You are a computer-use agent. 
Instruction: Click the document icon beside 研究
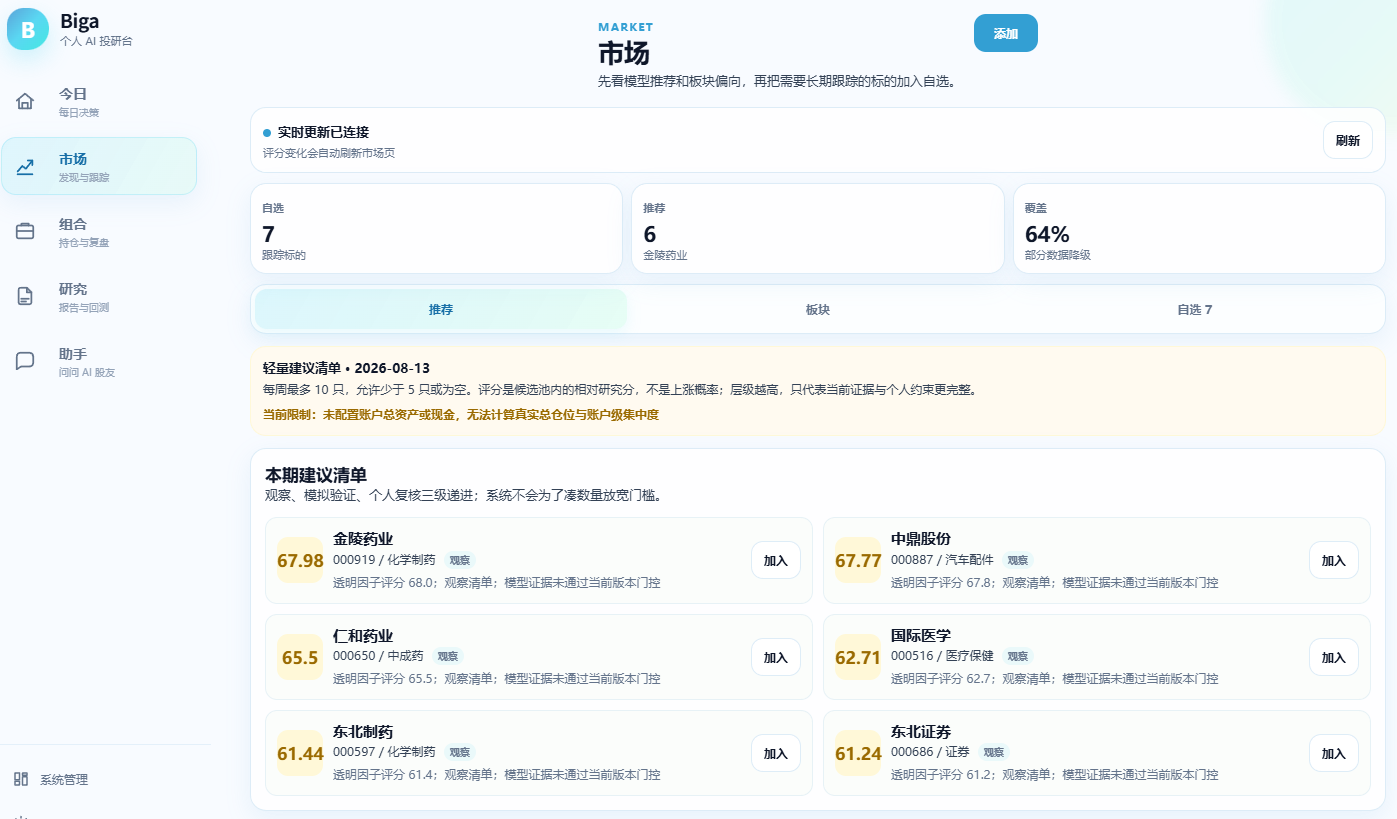click(x=25, y=296)
